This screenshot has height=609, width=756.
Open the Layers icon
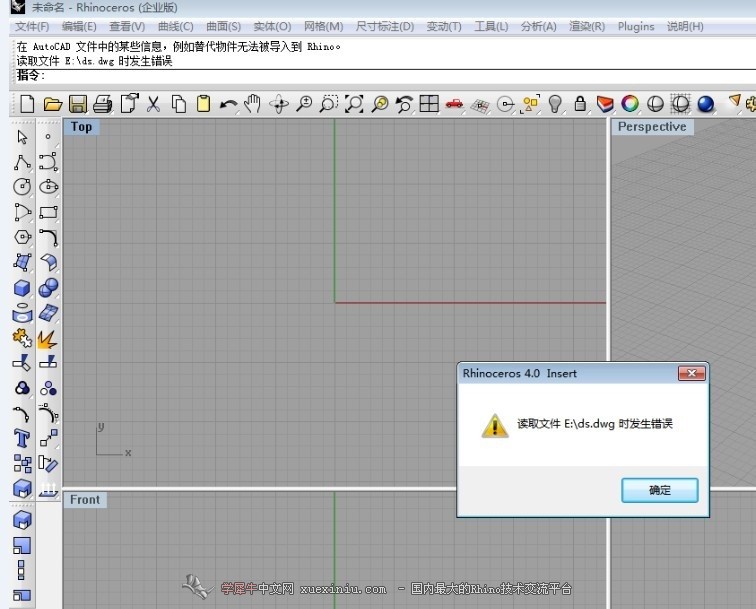[605, 104]
